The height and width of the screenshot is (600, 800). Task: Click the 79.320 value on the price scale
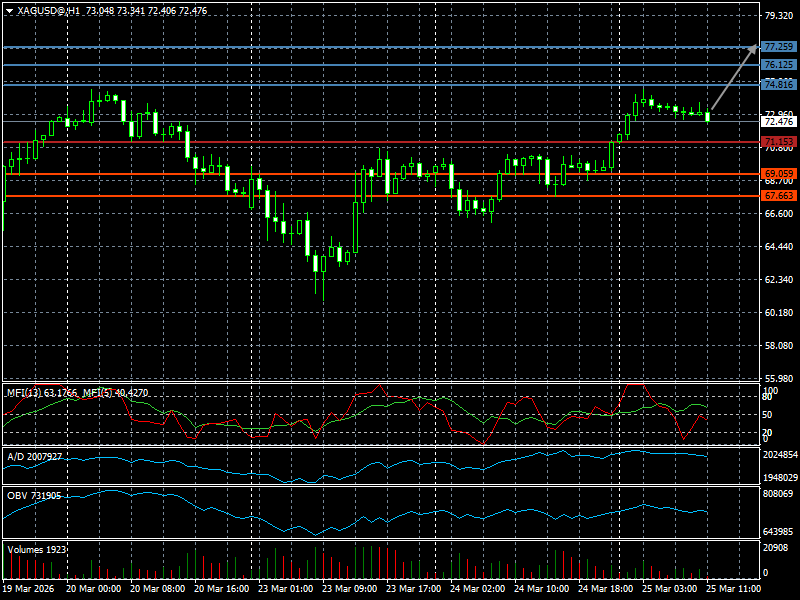778,16
